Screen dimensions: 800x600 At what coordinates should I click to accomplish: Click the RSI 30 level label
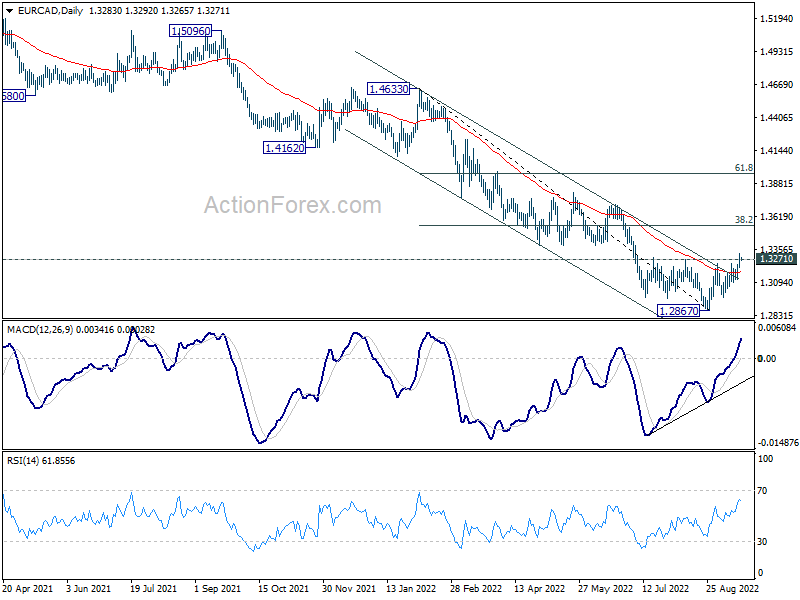pos(762,542)
